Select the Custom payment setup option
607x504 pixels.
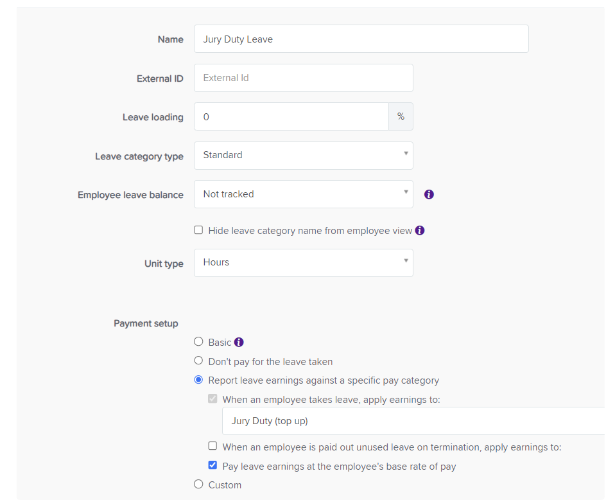coord(199,485)
